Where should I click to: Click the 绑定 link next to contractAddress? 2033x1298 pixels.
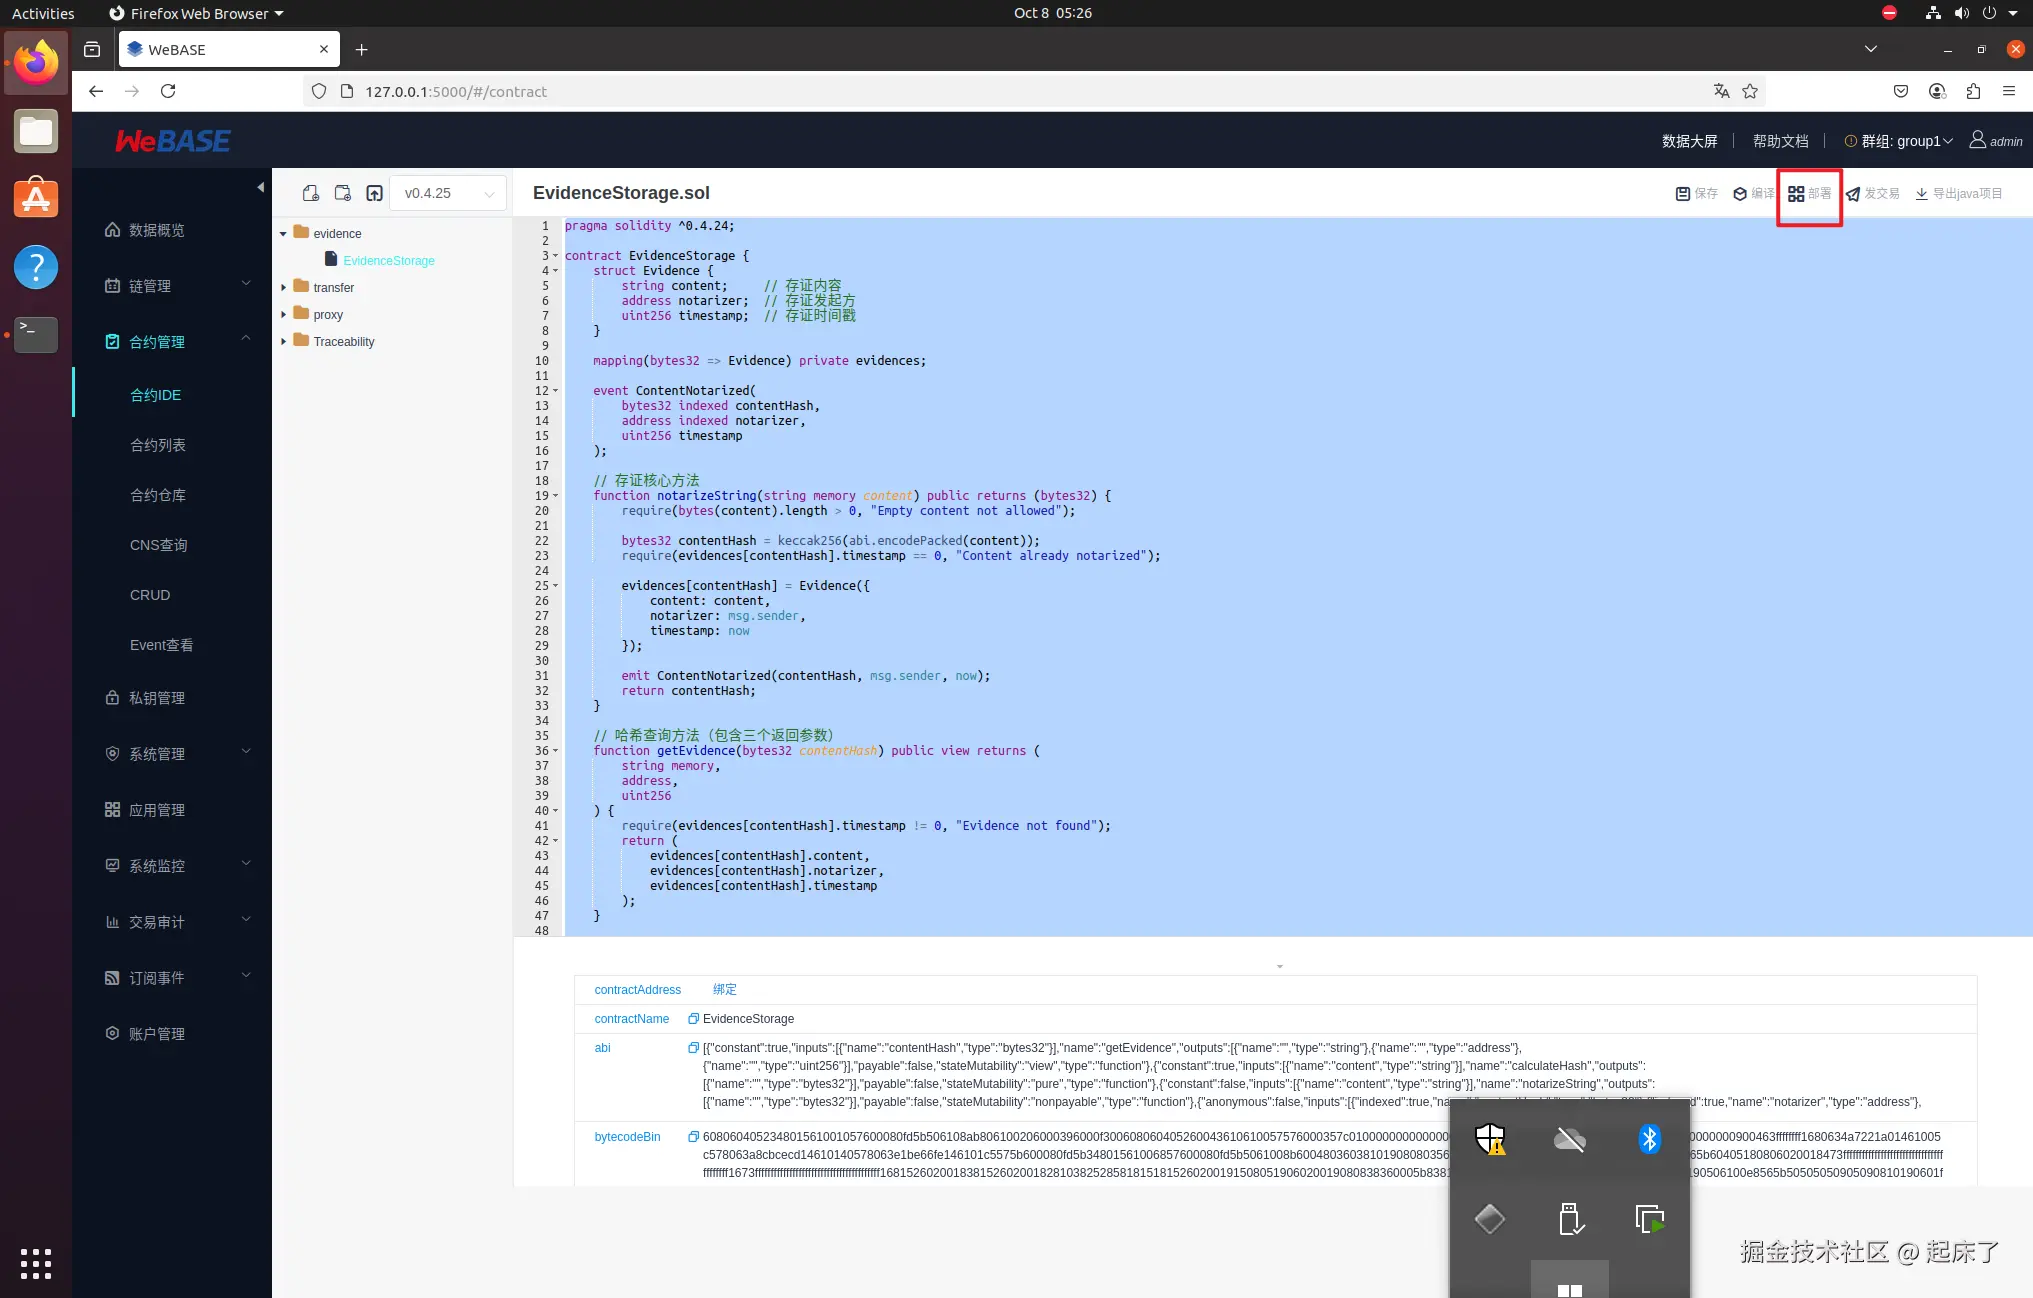point(724,990)
